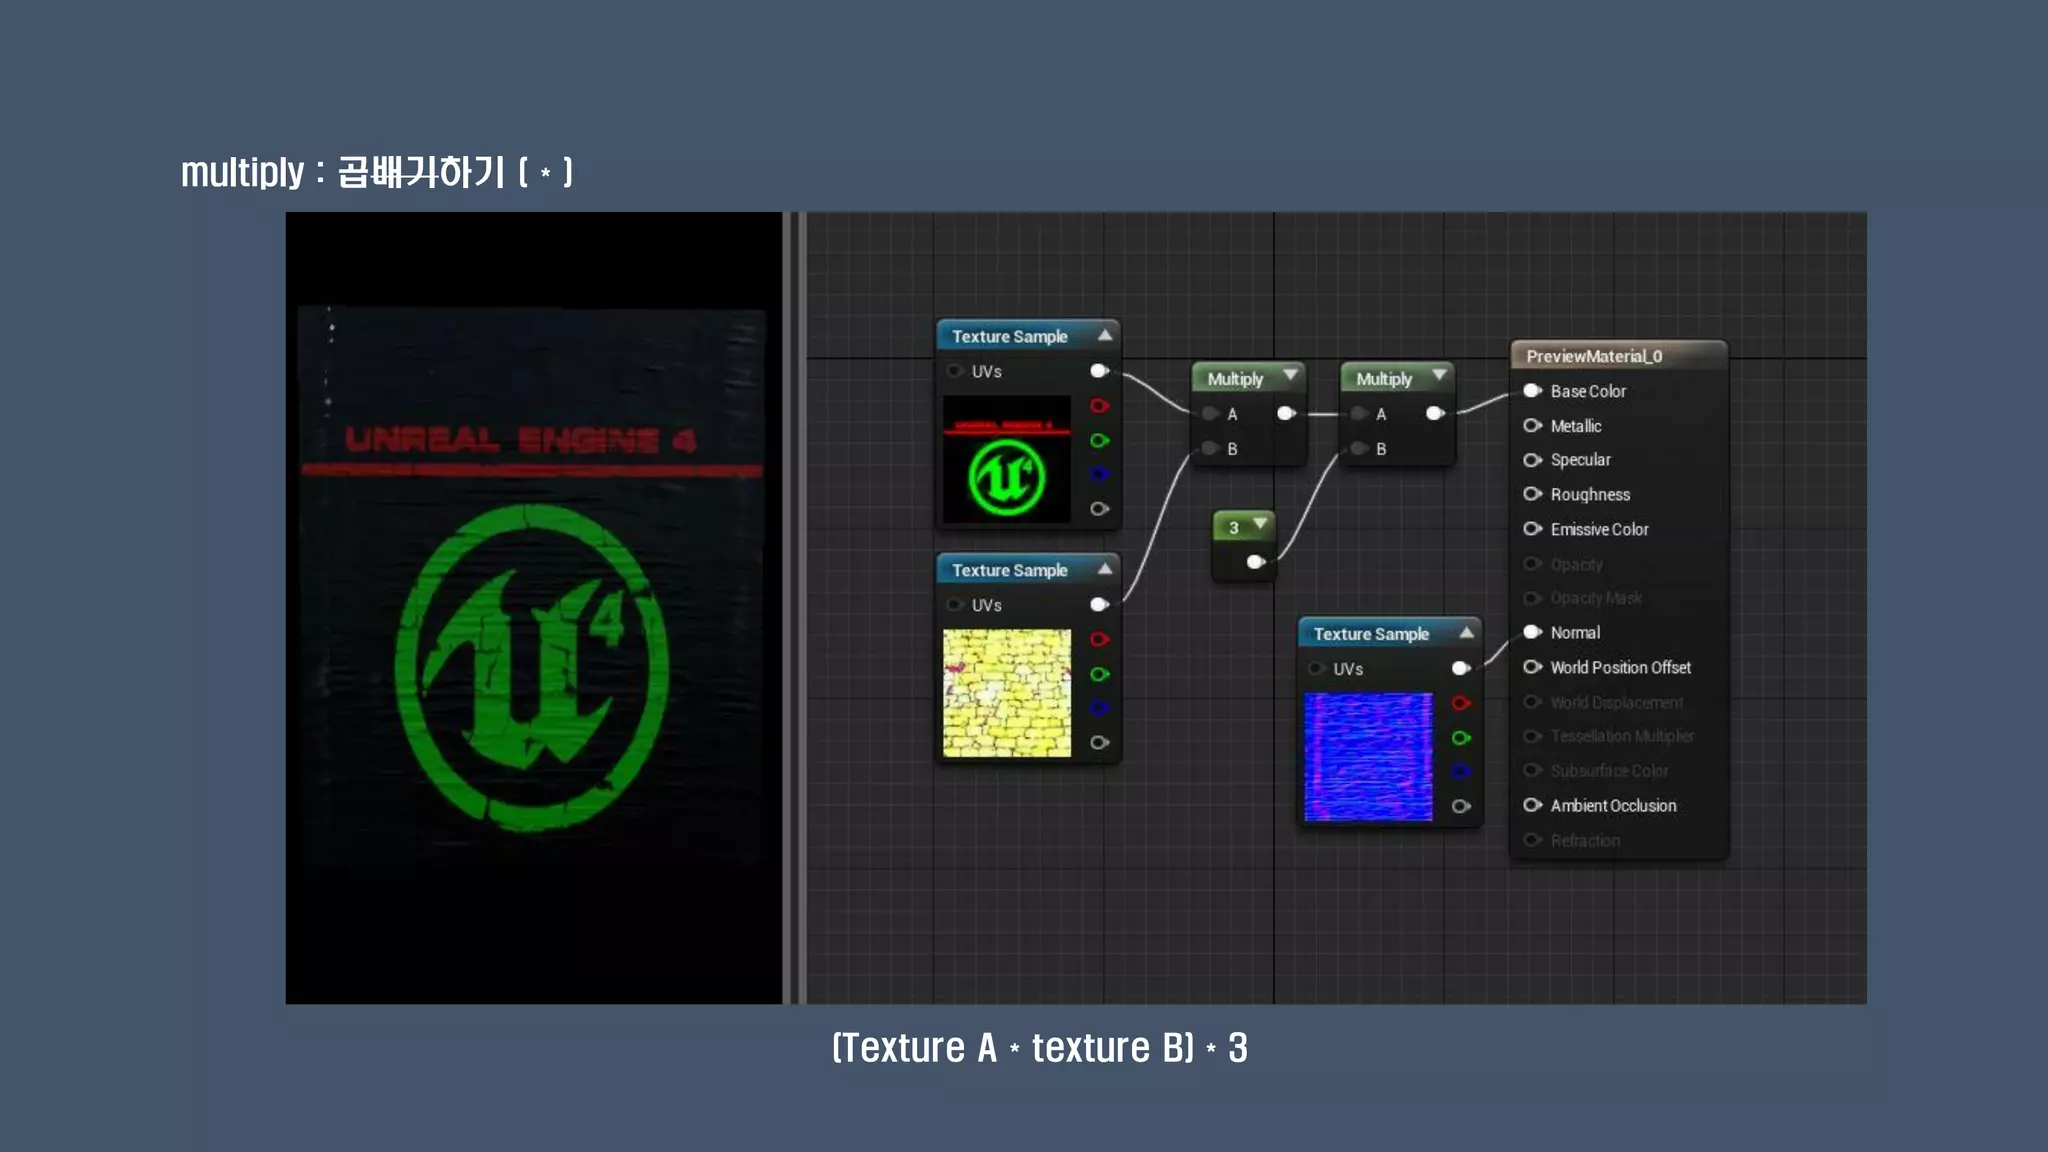The image size is (2048, 1152).
Task: Click output pin of constant 3 node
Action: coord(1256,562)
